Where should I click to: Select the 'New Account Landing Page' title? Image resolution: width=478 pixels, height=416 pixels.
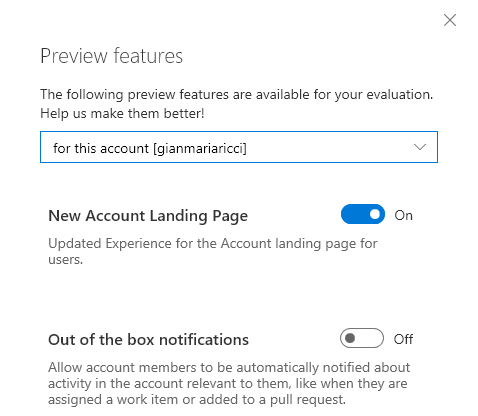click(x=148, y=216)
